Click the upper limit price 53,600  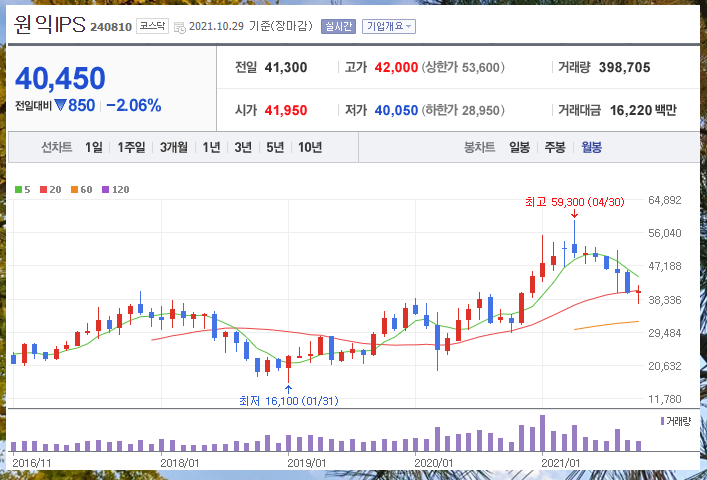(481, 68)
